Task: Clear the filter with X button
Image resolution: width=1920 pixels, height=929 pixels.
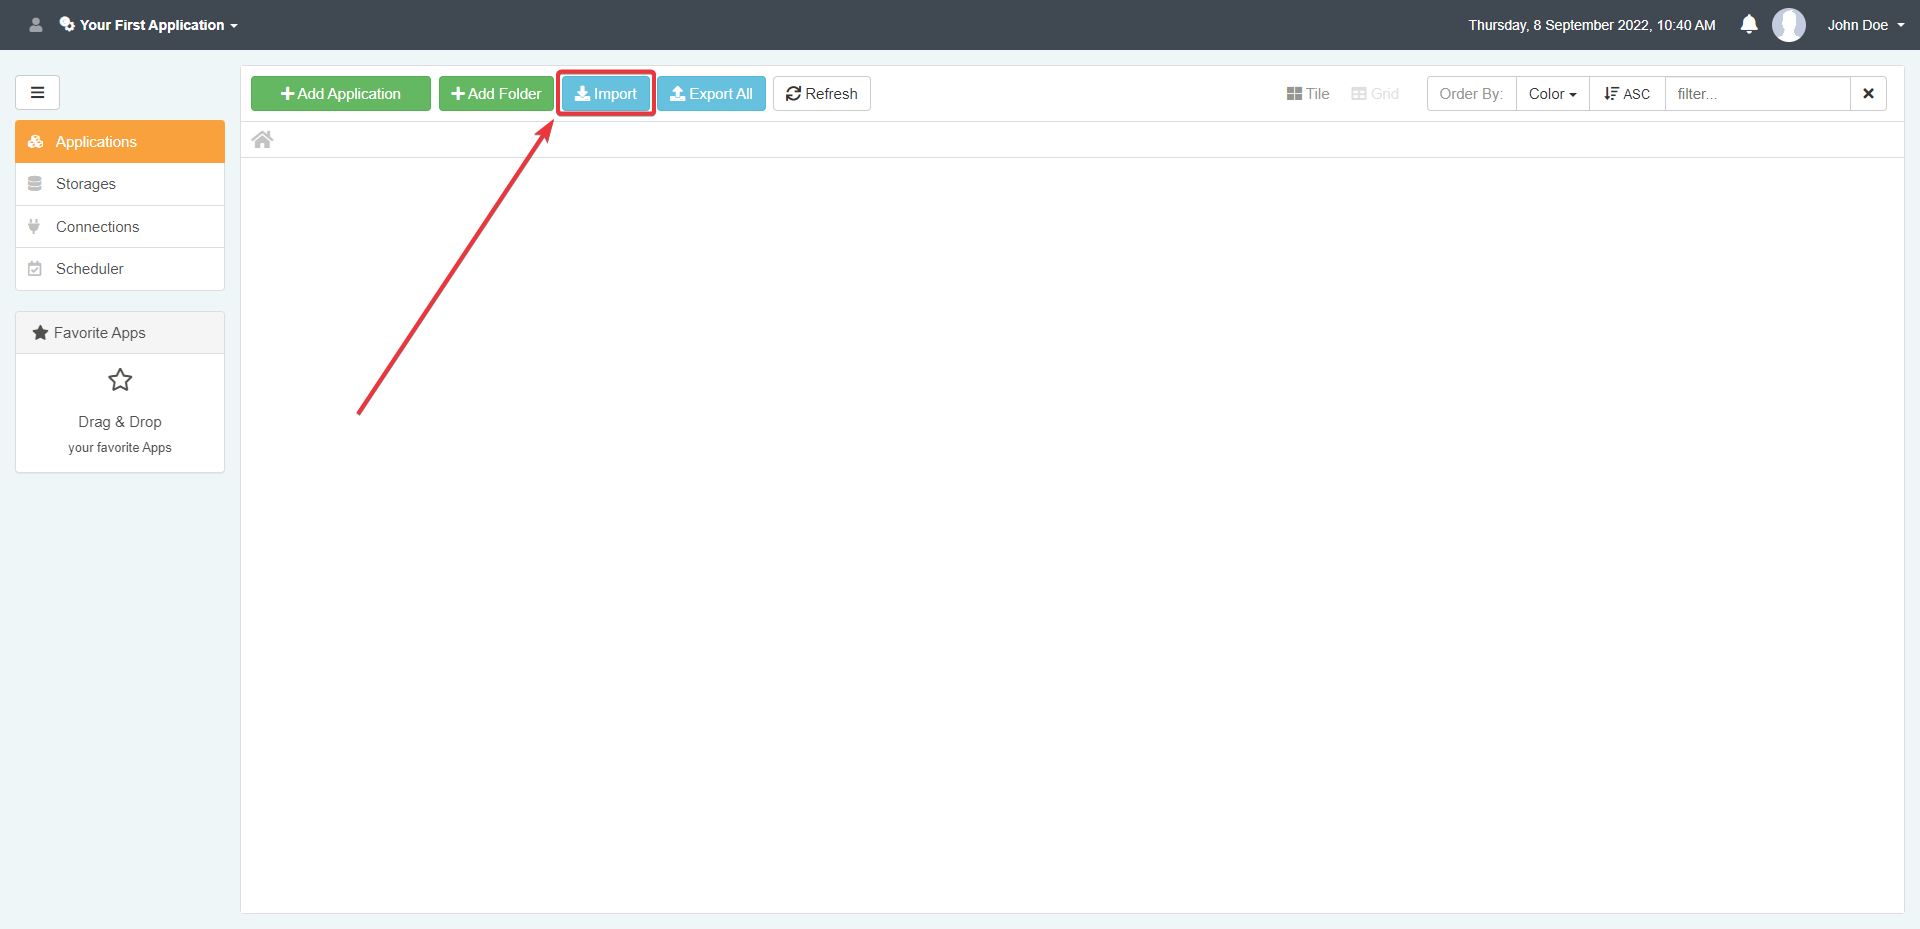Action: [1867, 94]
